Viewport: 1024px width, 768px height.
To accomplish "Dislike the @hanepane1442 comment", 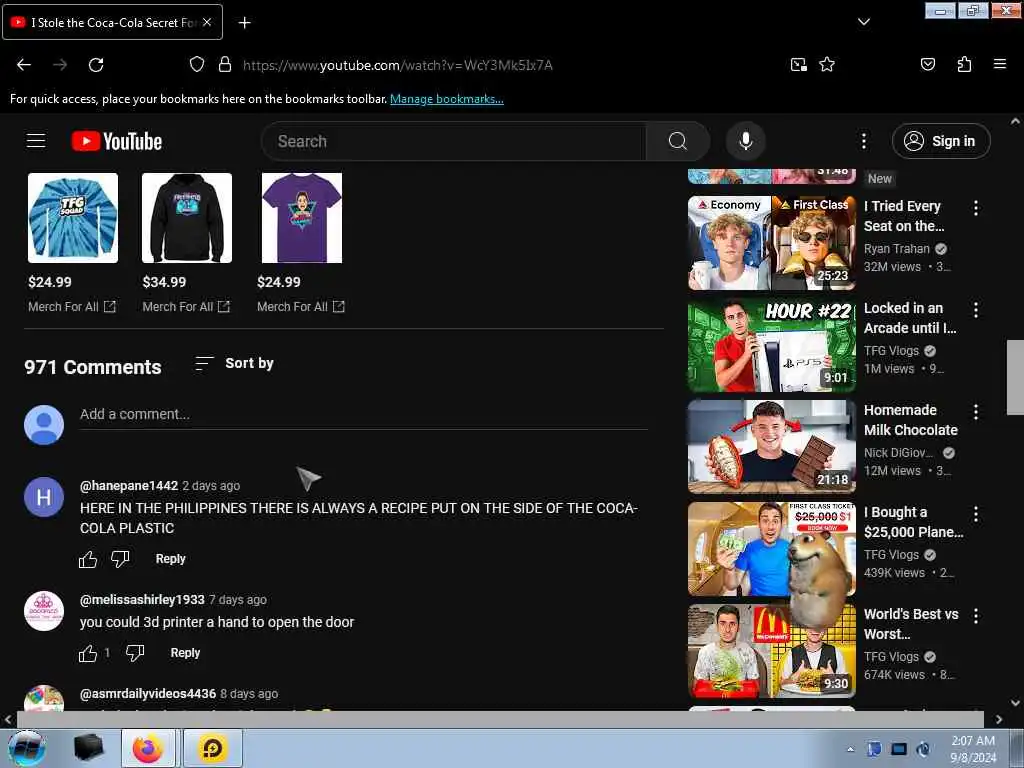I will [x=120, y=559].
